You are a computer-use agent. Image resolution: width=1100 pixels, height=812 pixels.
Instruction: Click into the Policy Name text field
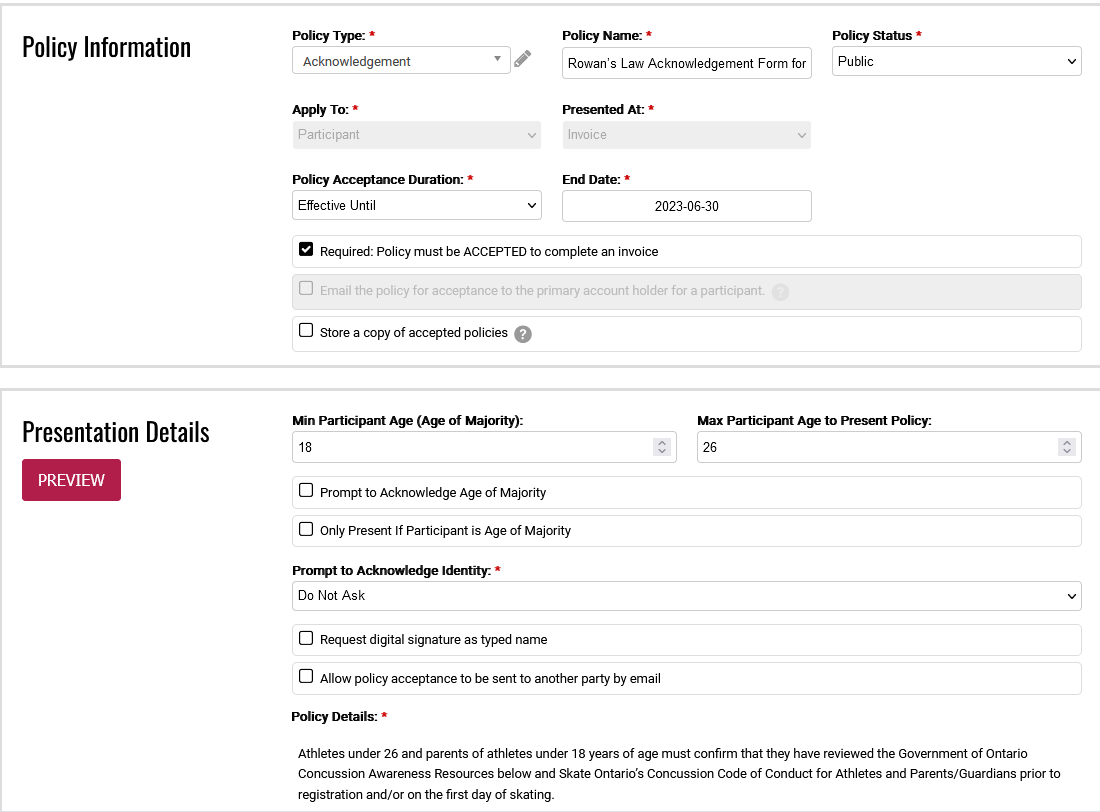686,63
